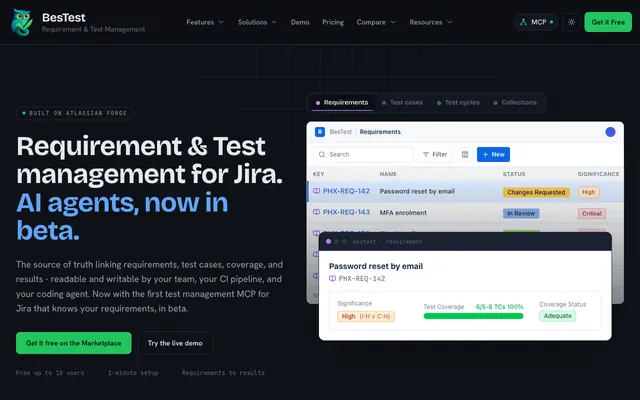640x400 pixels.
Task: Open the Filter button
Action: coord(435,154)
